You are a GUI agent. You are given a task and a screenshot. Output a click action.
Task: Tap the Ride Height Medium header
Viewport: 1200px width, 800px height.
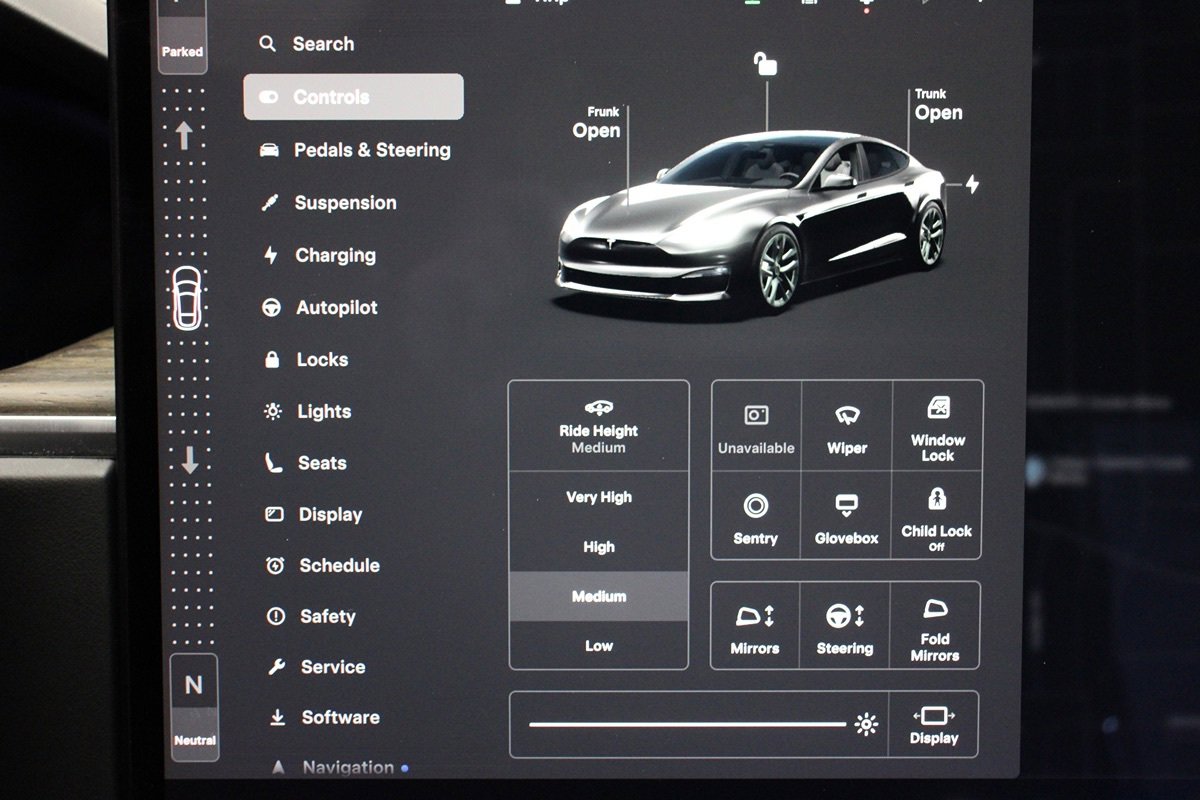coord(599,427)
